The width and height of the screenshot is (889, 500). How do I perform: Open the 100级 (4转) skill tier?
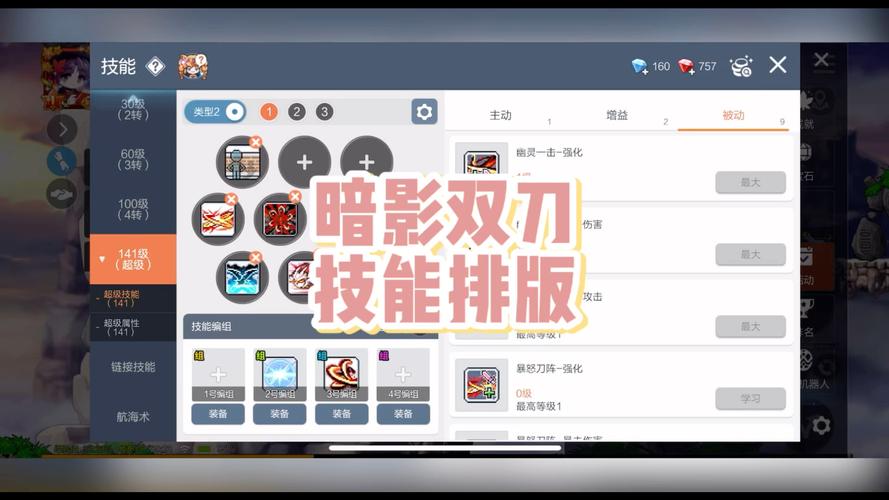pos(133,209)
